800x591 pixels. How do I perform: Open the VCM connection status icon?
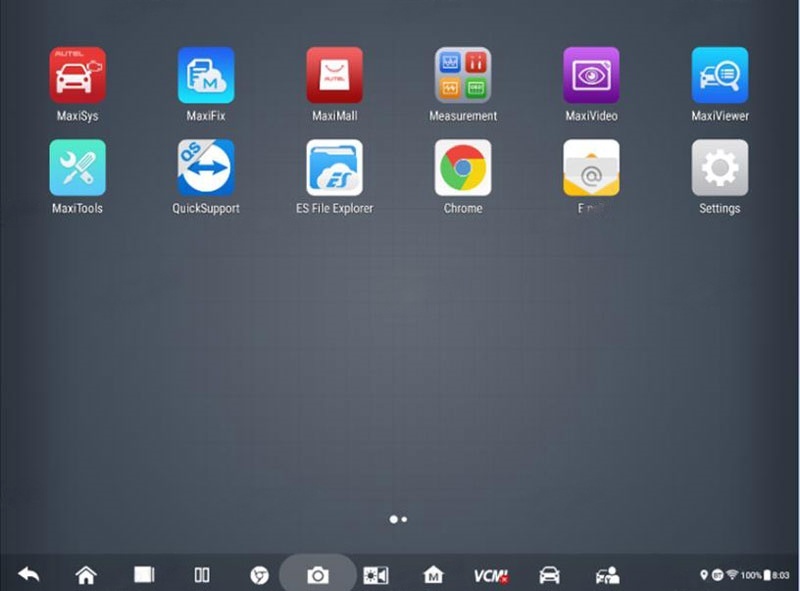(x=491, y=575)
